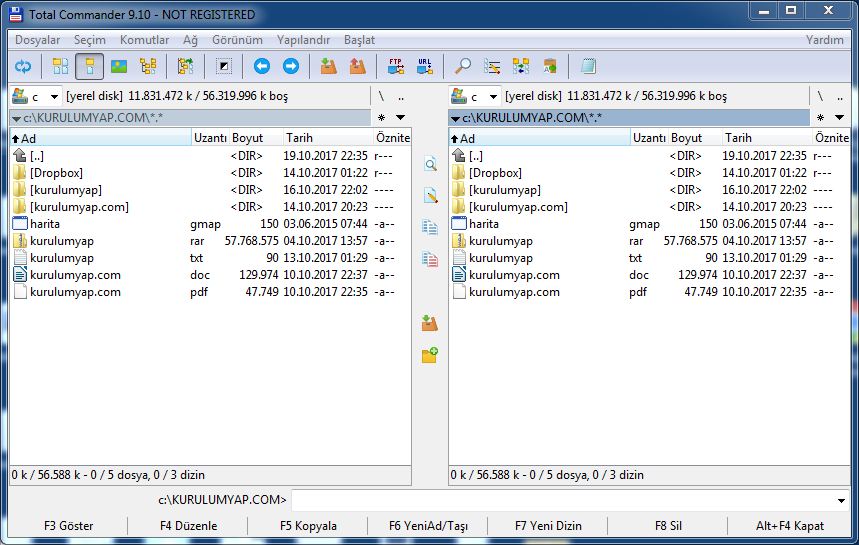Click the Alt+F4 Kapat button
859x545 pixels.
pyautogui.click(x=789, y=526)
